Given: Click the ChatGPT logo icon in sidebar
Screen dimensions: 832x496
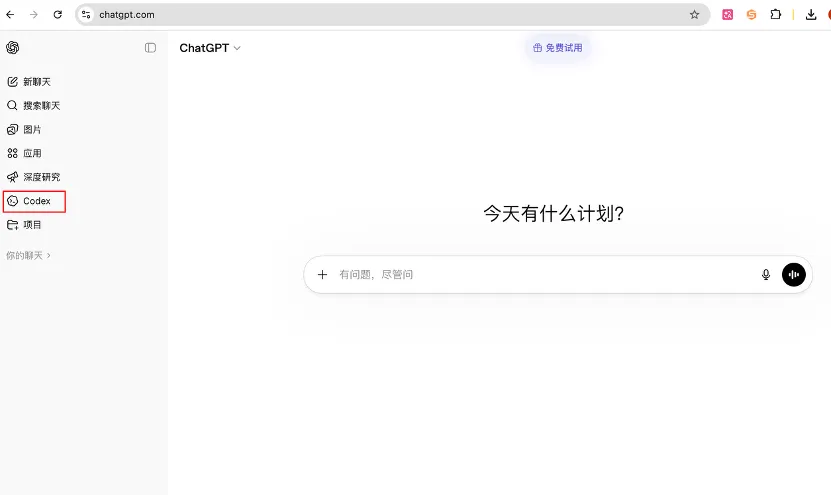Looking at the screenshot, I should click(13, 48).
